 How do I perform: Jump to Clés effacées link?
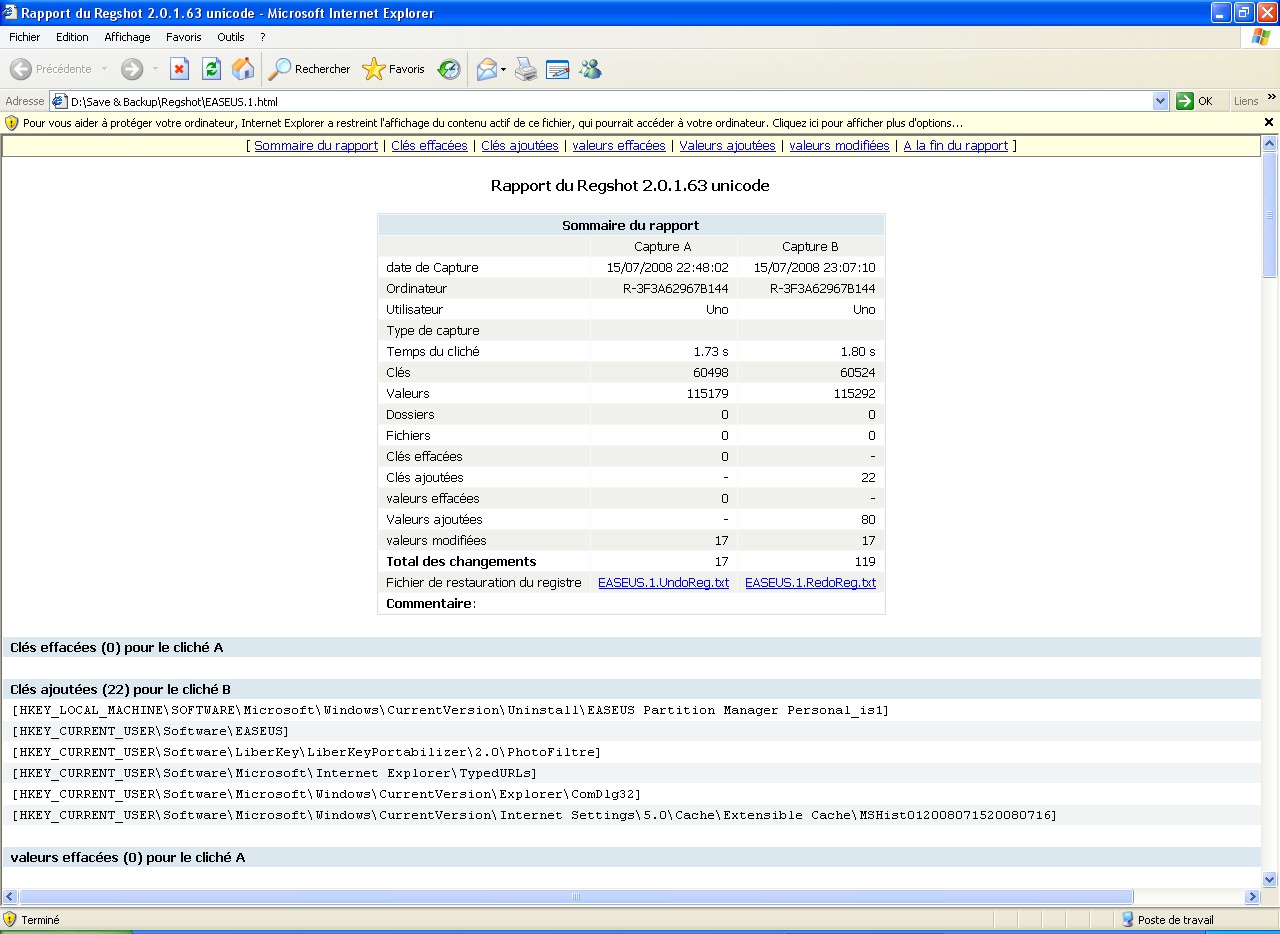point(429,146)
